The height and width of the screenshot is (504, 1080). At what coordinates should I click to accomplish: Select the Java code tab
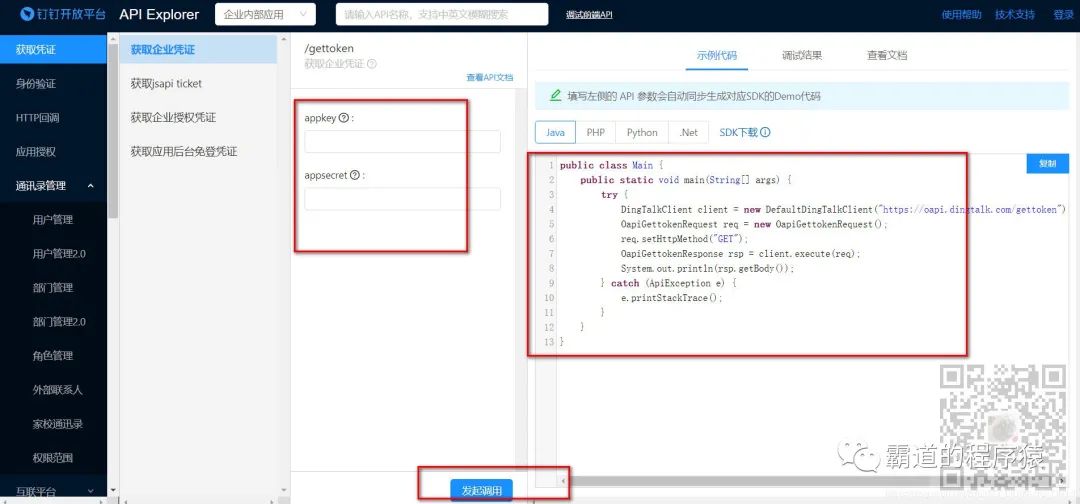(x=555, y=132)
